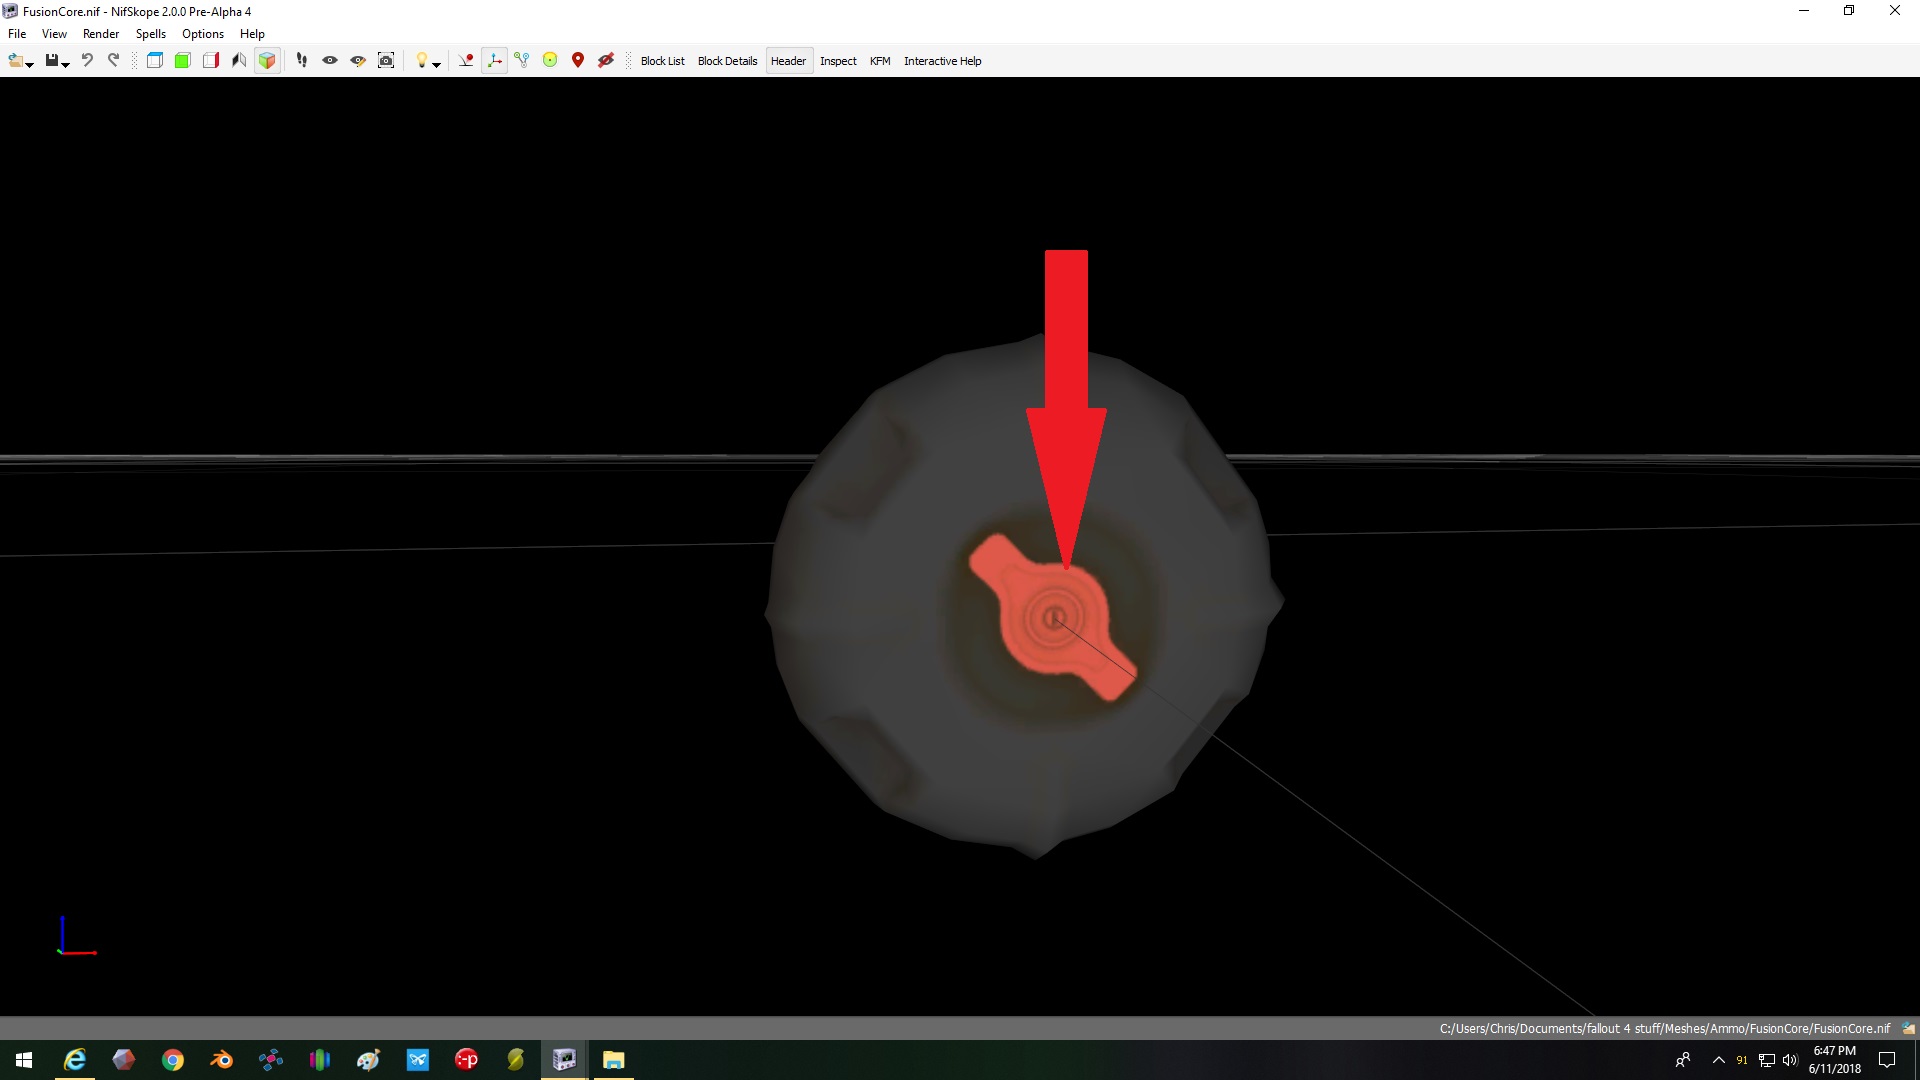
Task: Toggle collision sphere display icon
Action: [550, 61]
